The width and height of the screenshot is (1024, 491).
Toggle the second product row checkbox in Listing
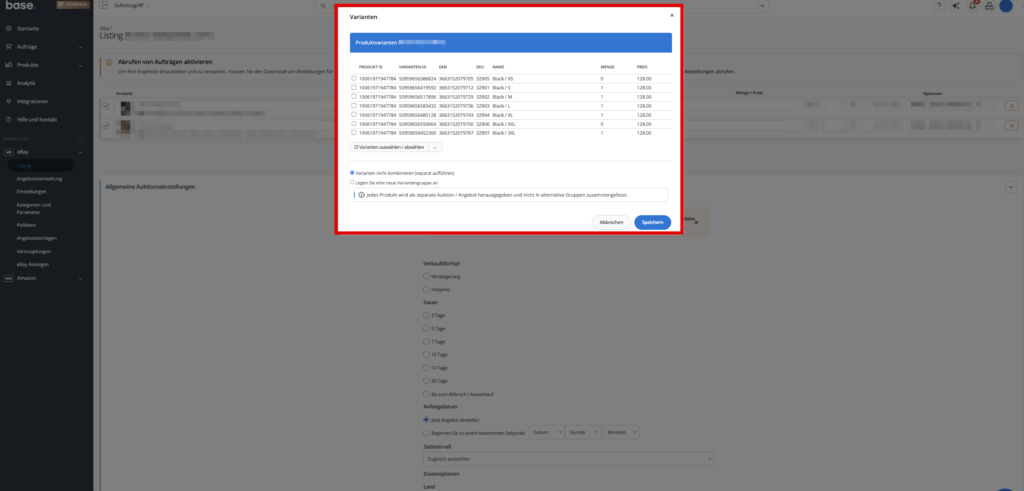105,125
